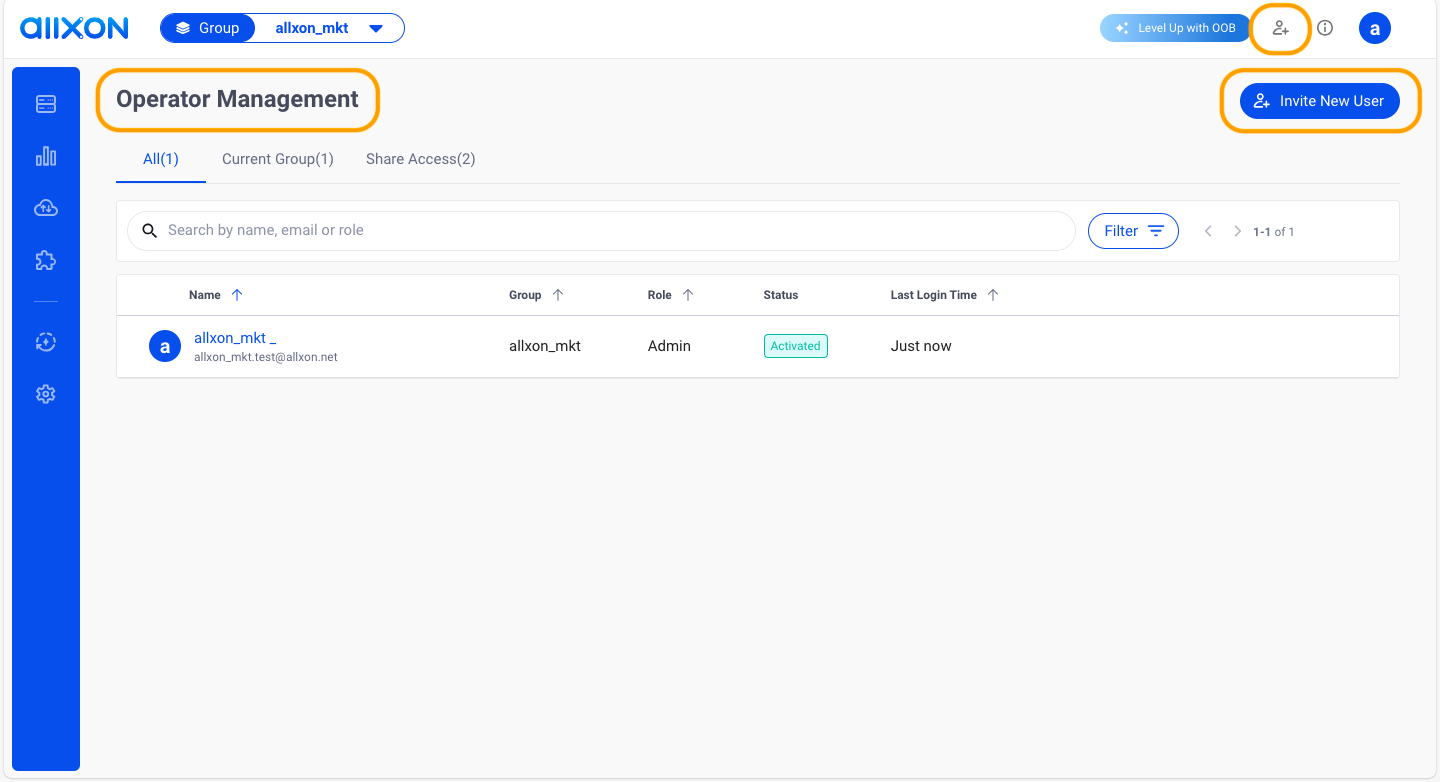Open the settings gear in sidebar

point(46,394)
